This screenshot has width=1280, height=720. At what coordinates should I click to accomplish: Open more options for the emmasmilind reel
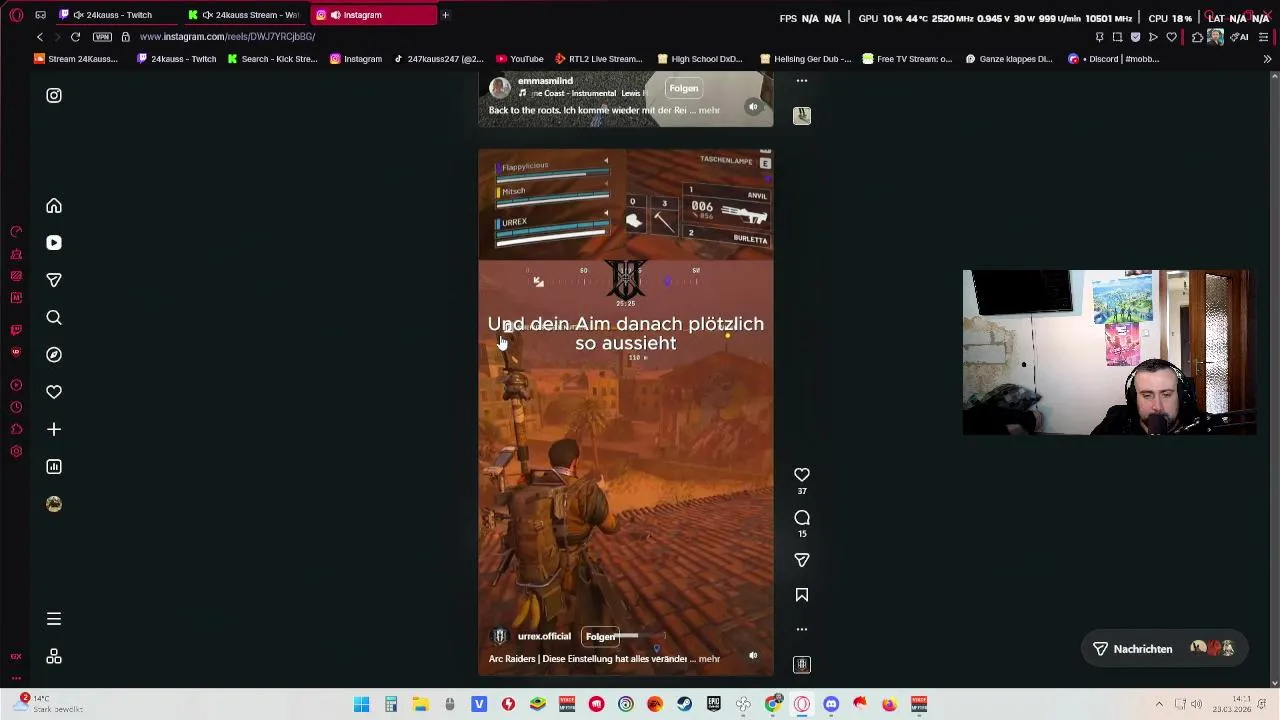(x=802, y=81)
